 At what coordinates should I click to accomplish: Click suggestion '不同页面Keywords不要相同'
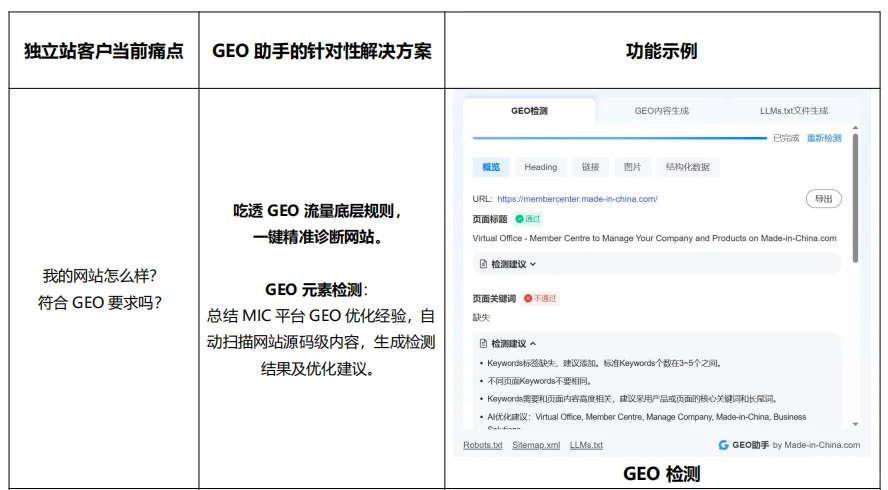(539, 381)
